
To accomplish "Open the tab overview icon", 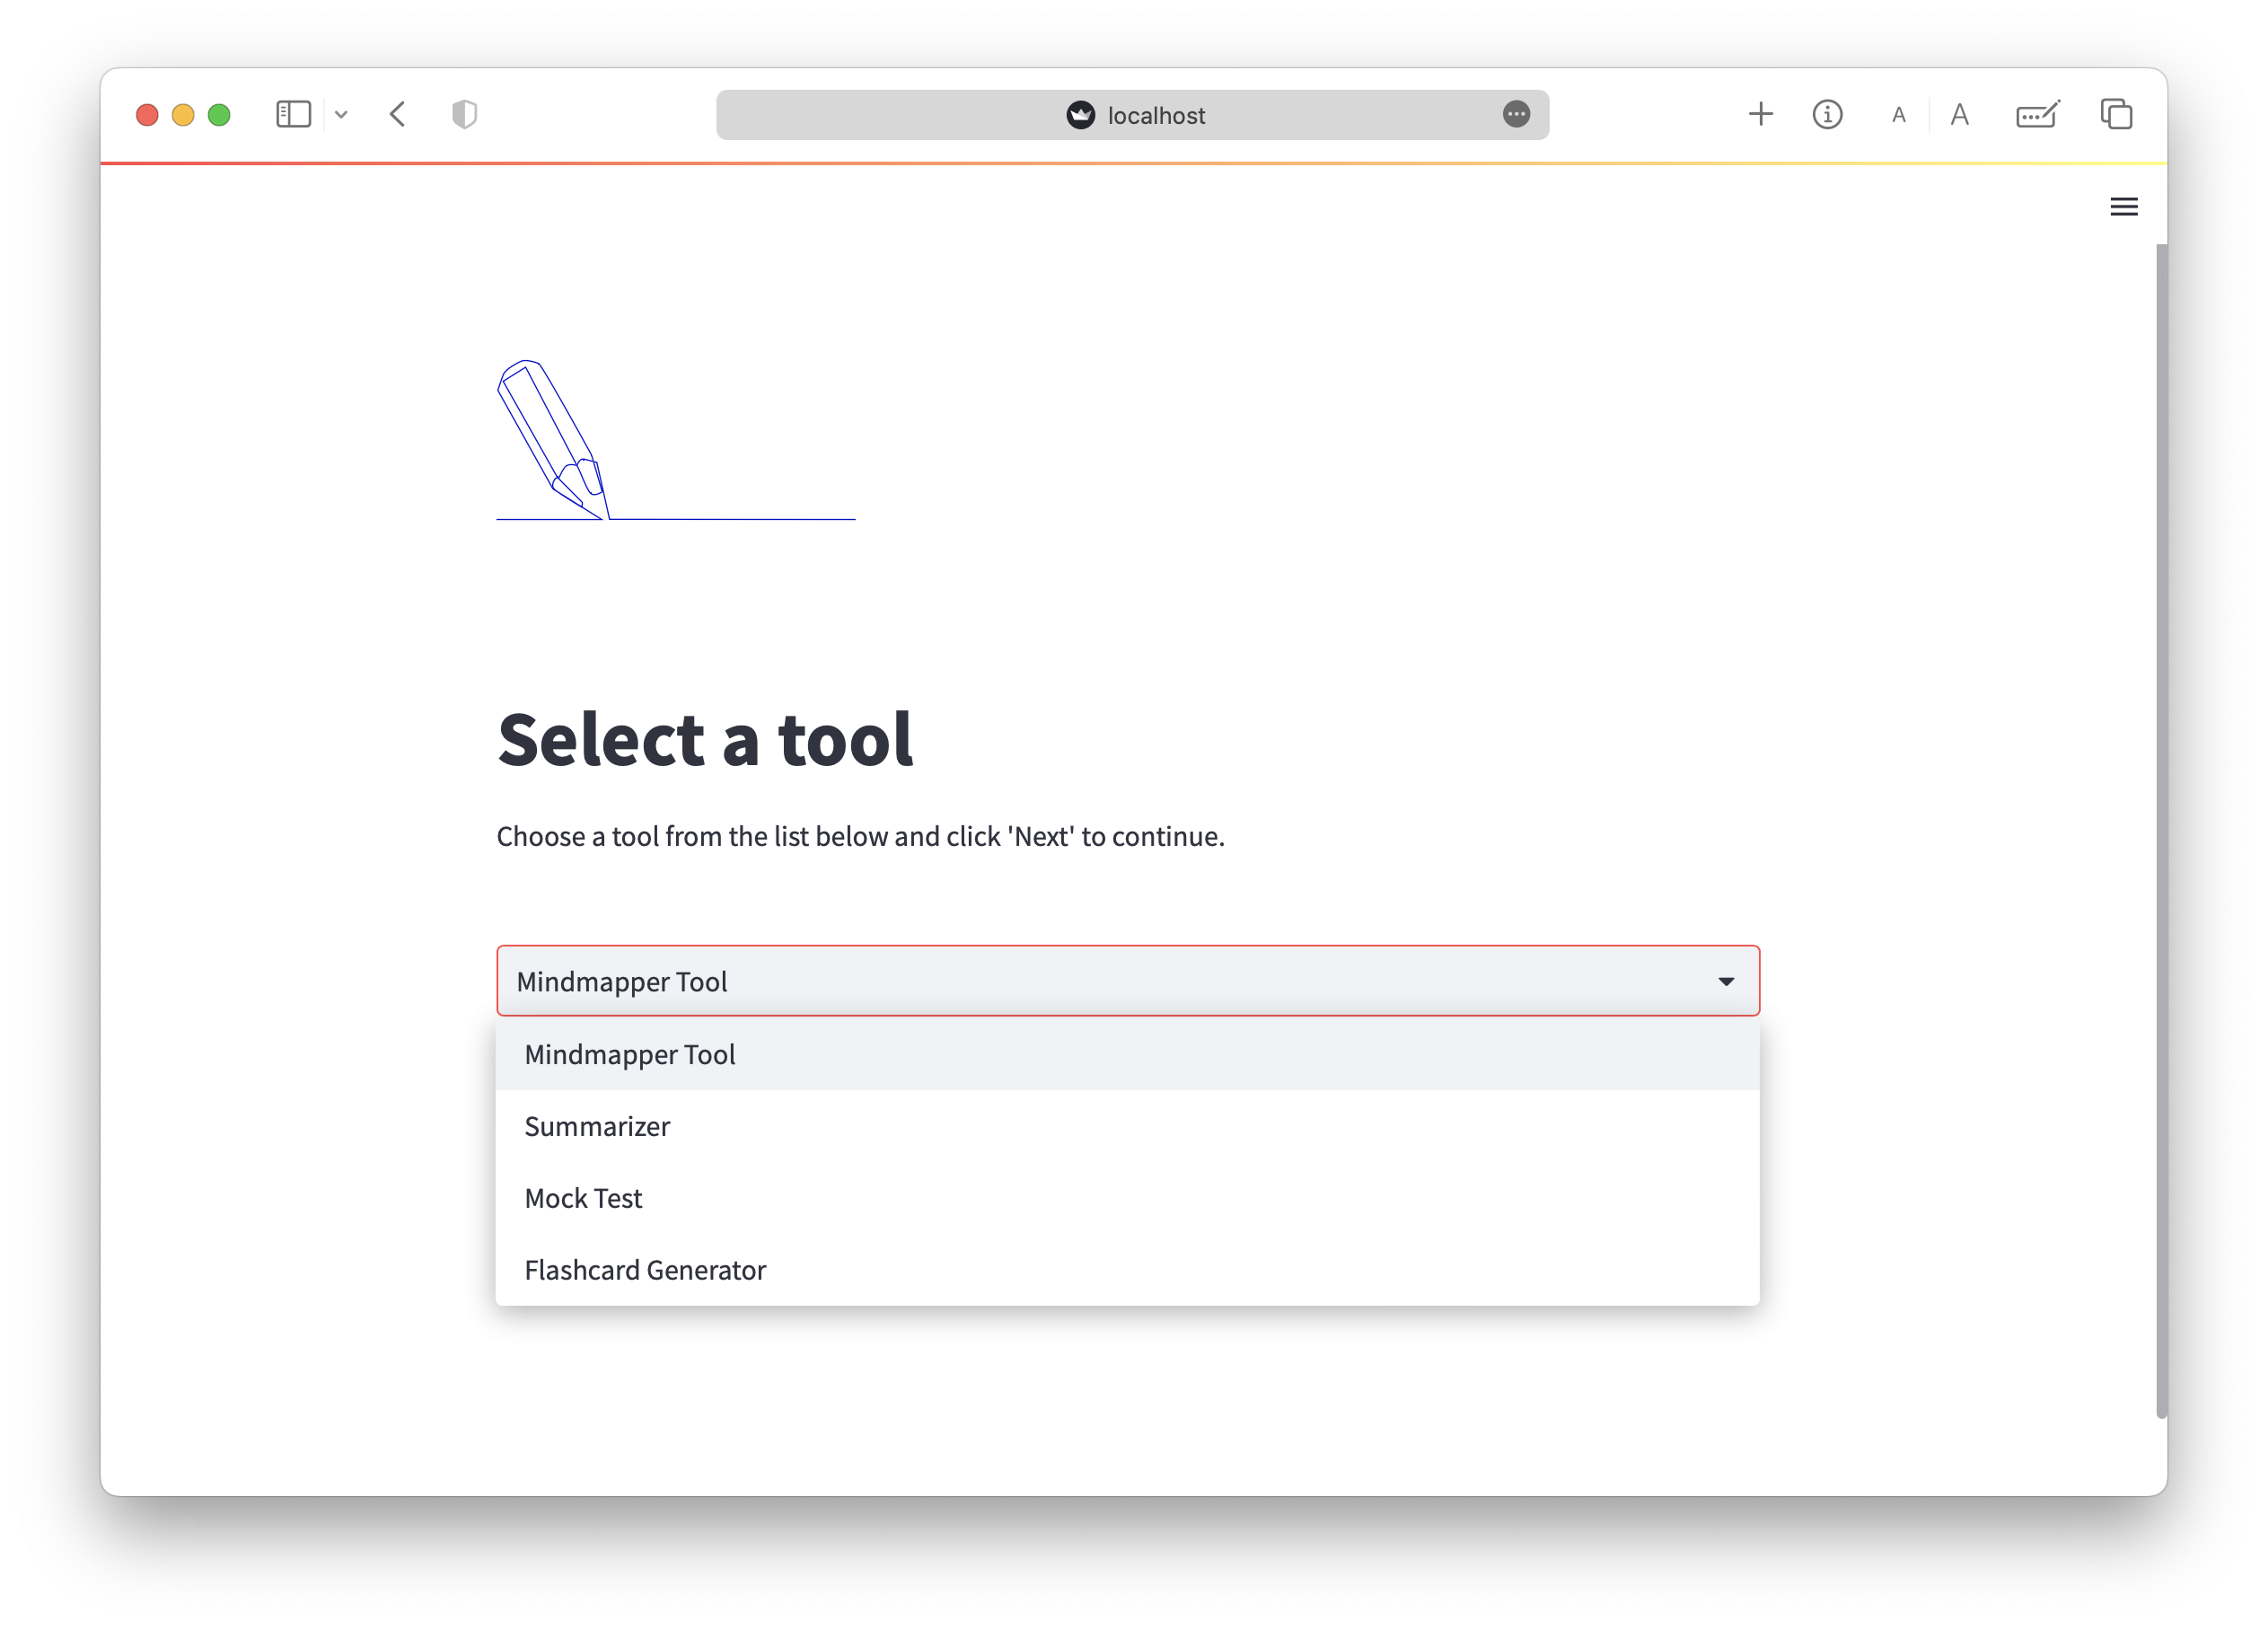I will [2116, 114].
